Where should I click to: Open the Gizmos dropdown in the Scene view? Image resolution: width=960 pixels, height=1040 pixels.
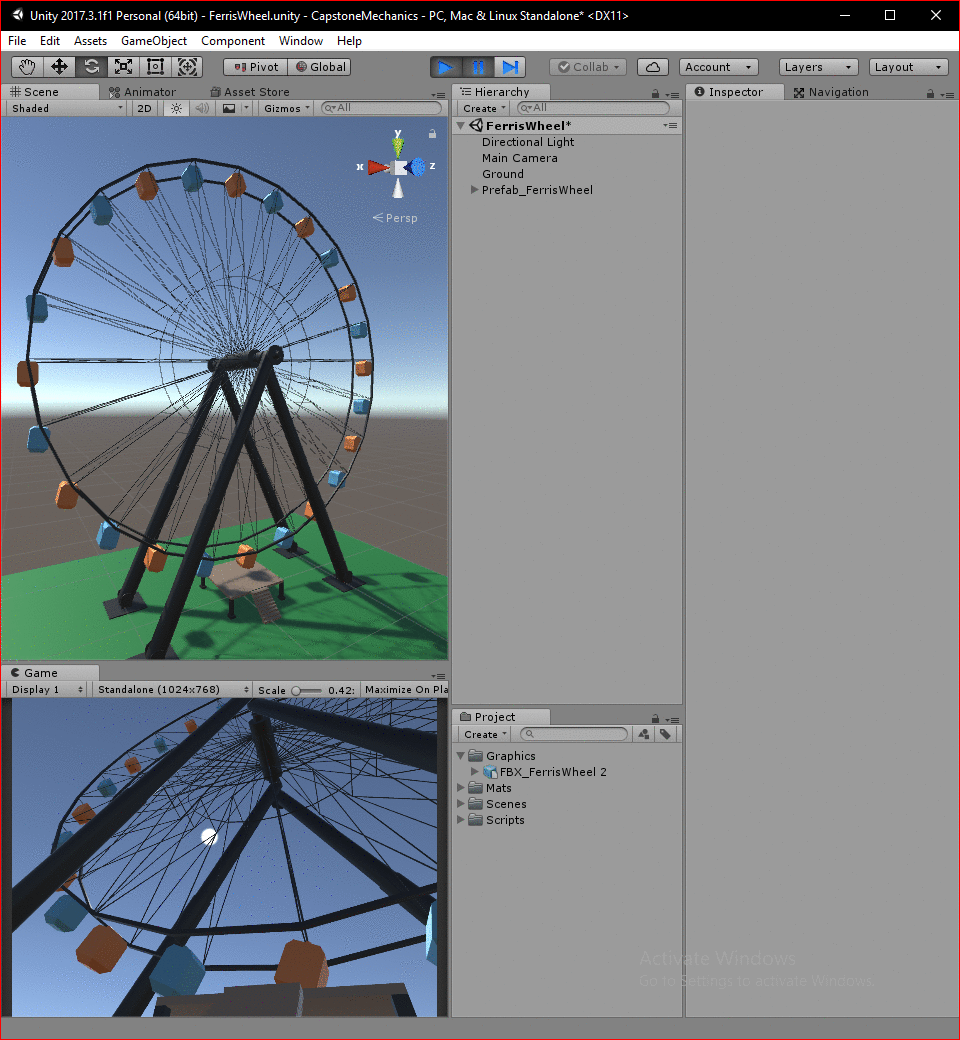tap(283, 108)
